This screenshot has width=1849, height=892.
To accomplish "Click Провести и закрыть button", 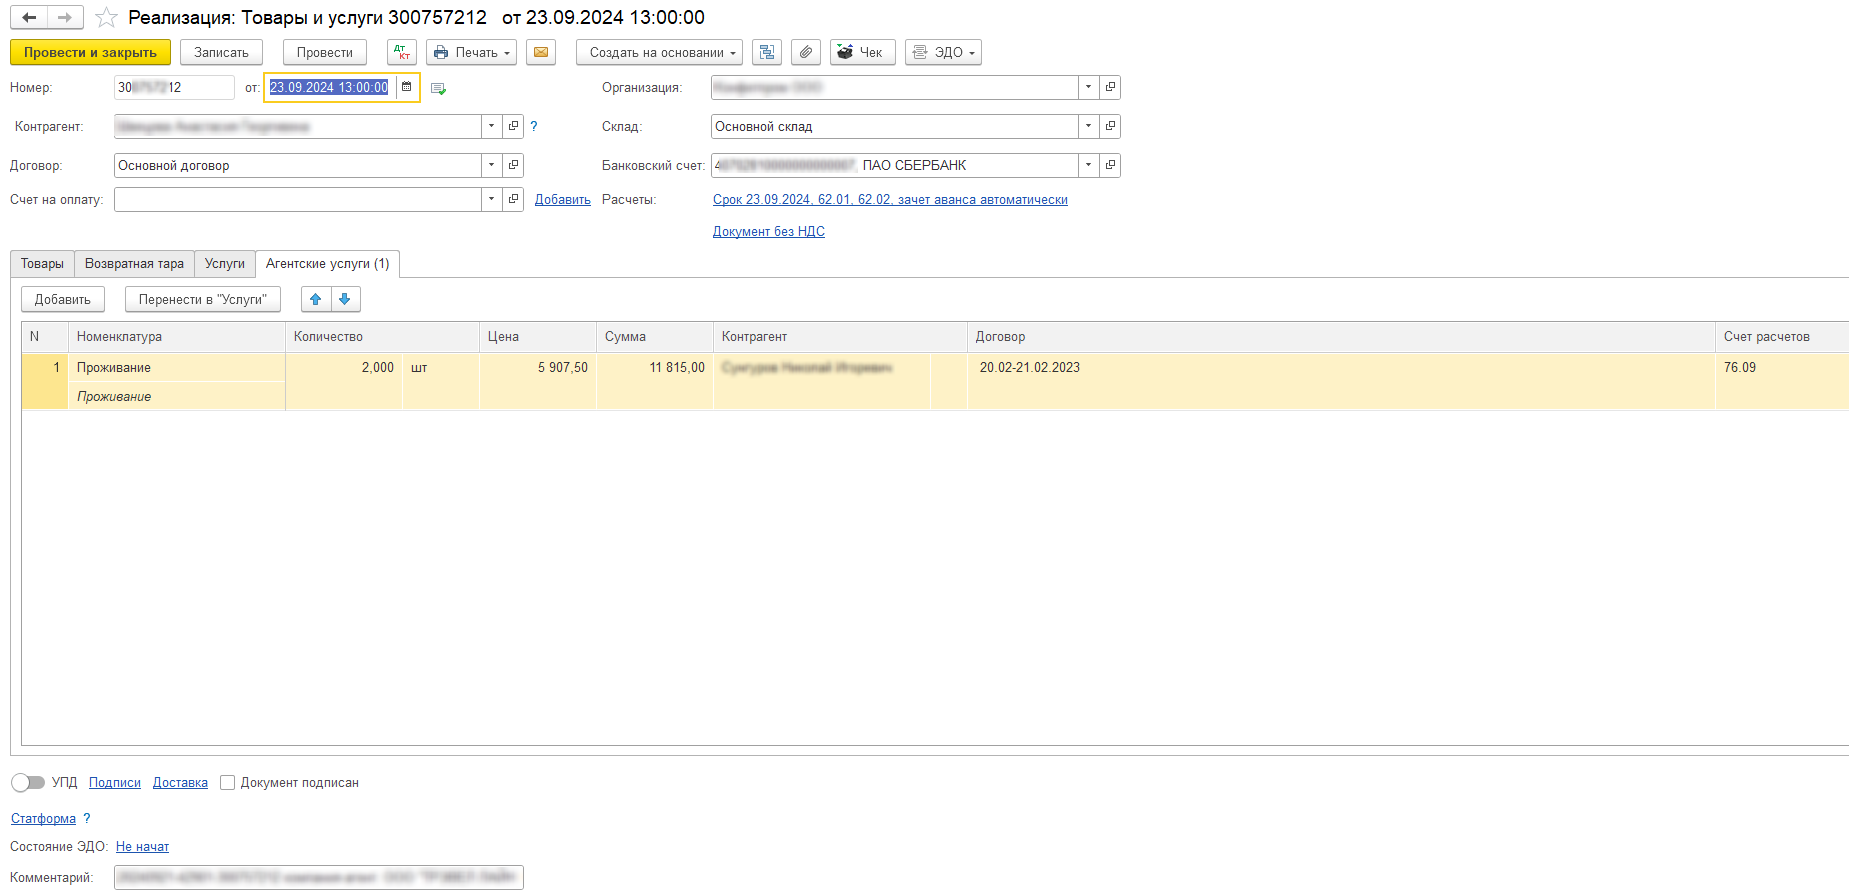I will [x=90, y=52].
